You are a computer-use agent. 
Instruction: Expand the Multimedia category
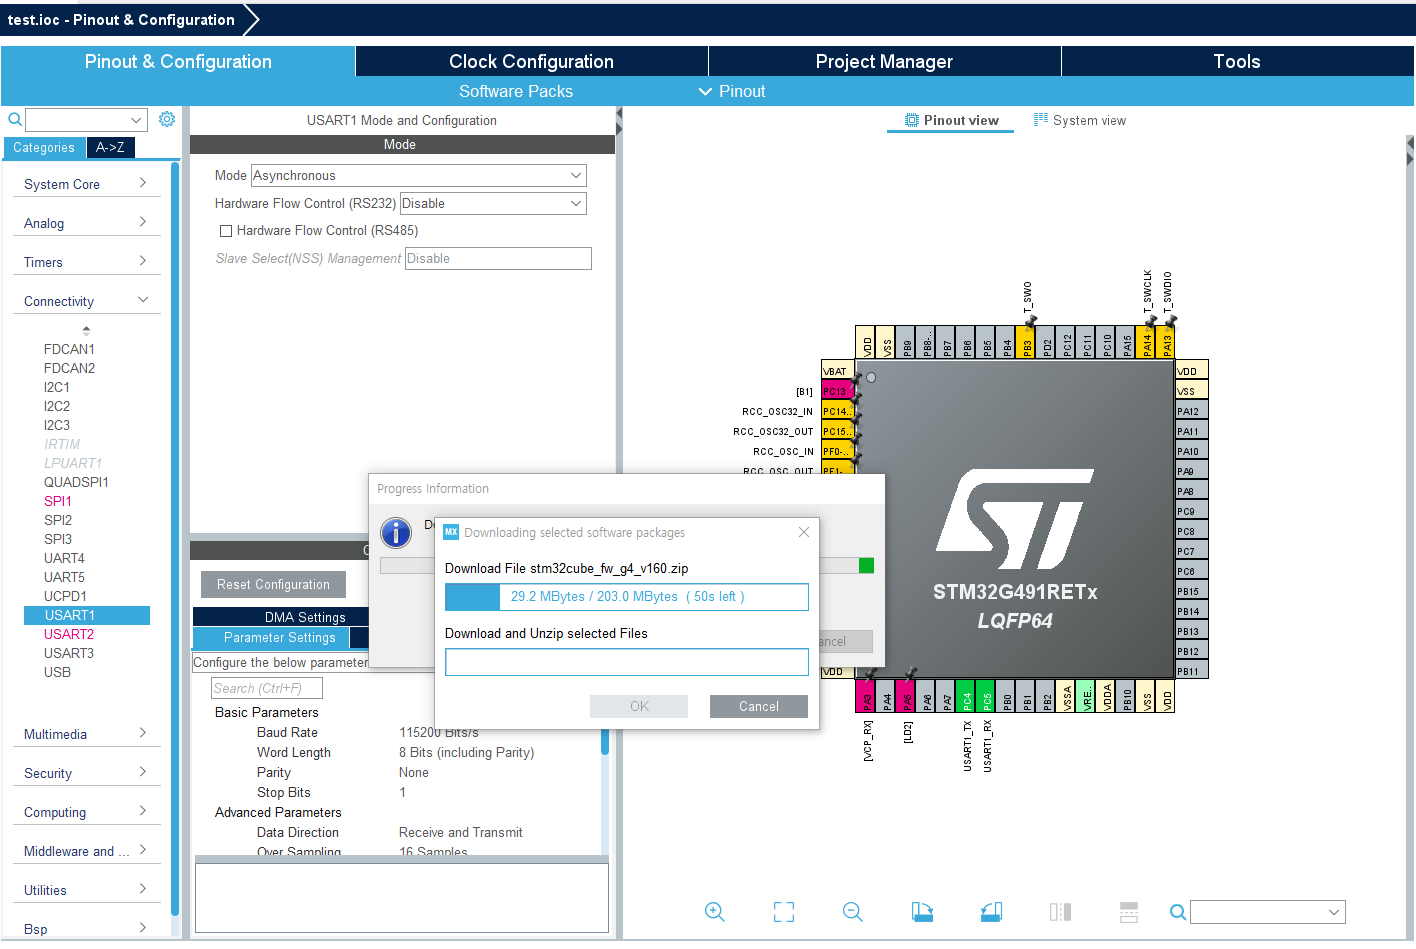click(x=86, y=734)
